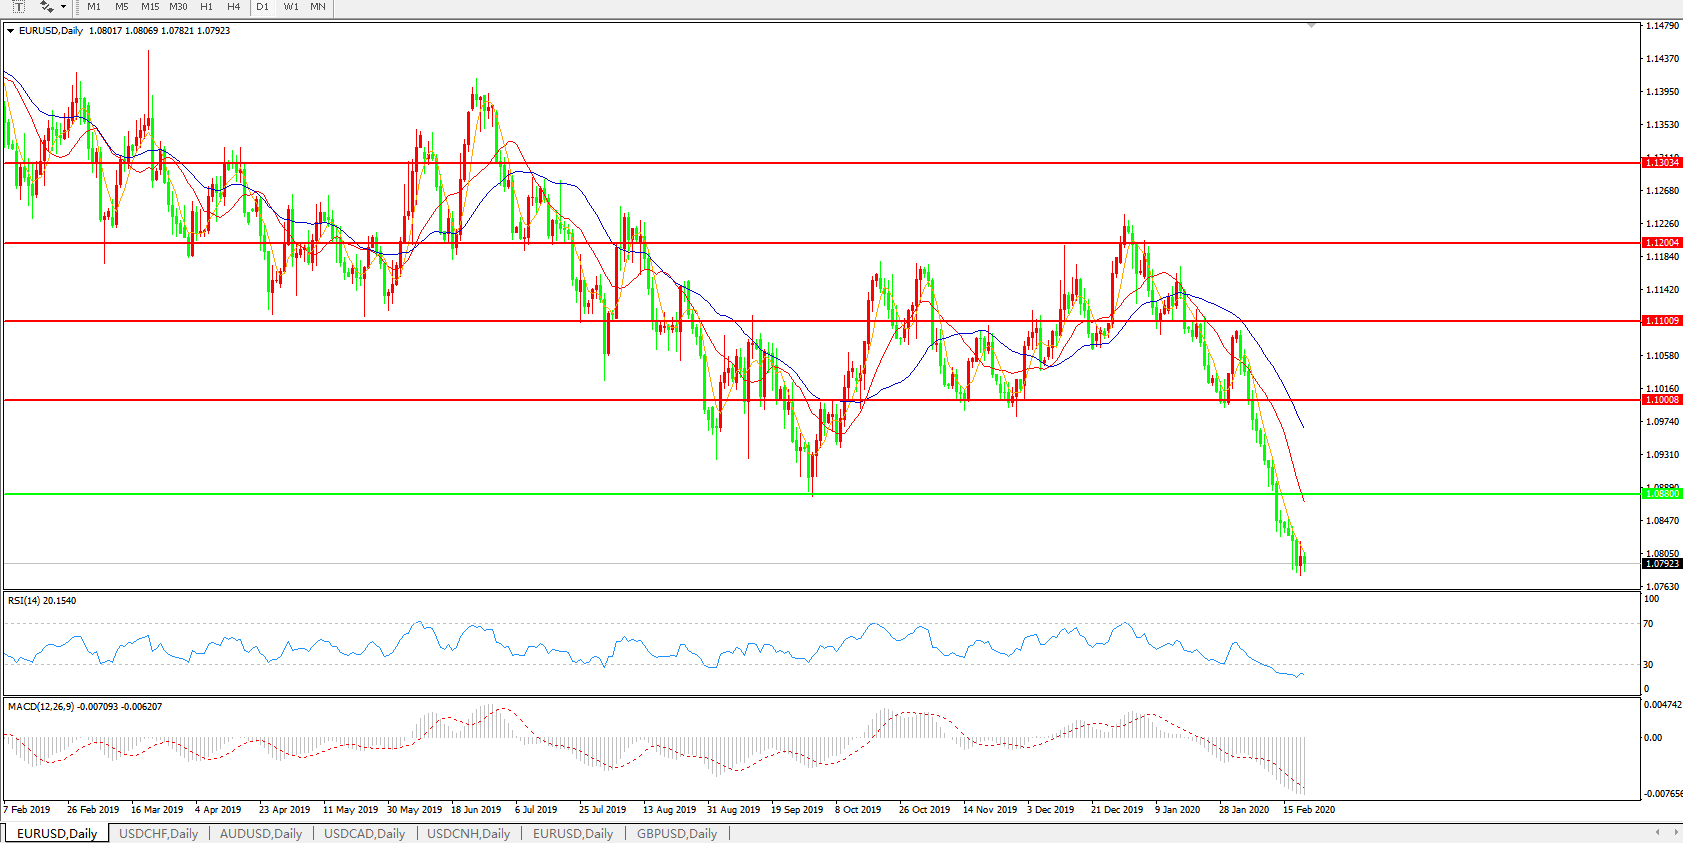The width and height of the screenshot is (1683, 844).
Task: Select the green 1.08800 horizontal line label
Action: 1662,494
